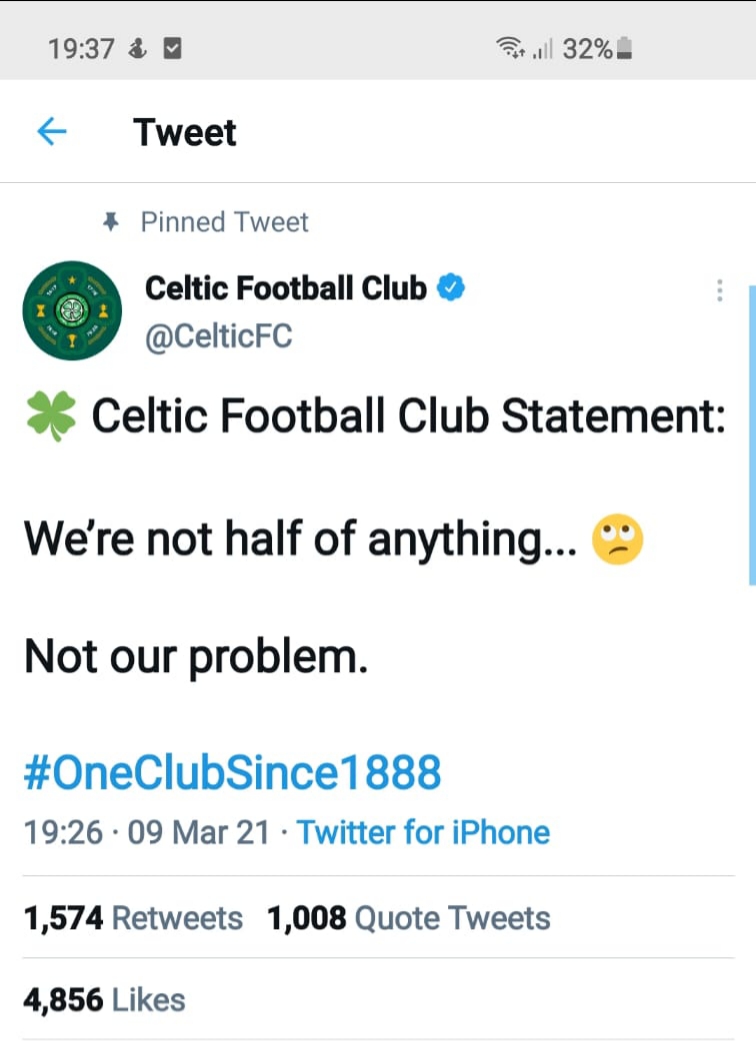Click the blue scrollbar on the right edge
The width and height of the screenshot is (756, 1048).
click(x=752, y=436)
